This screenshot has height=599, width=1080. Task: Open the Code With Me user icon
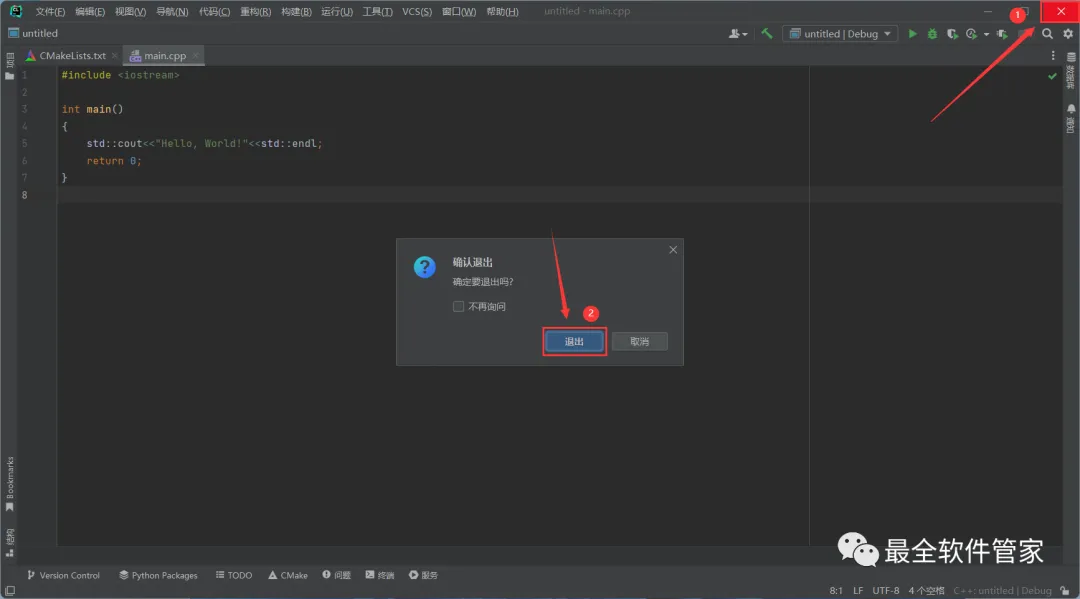738,34
